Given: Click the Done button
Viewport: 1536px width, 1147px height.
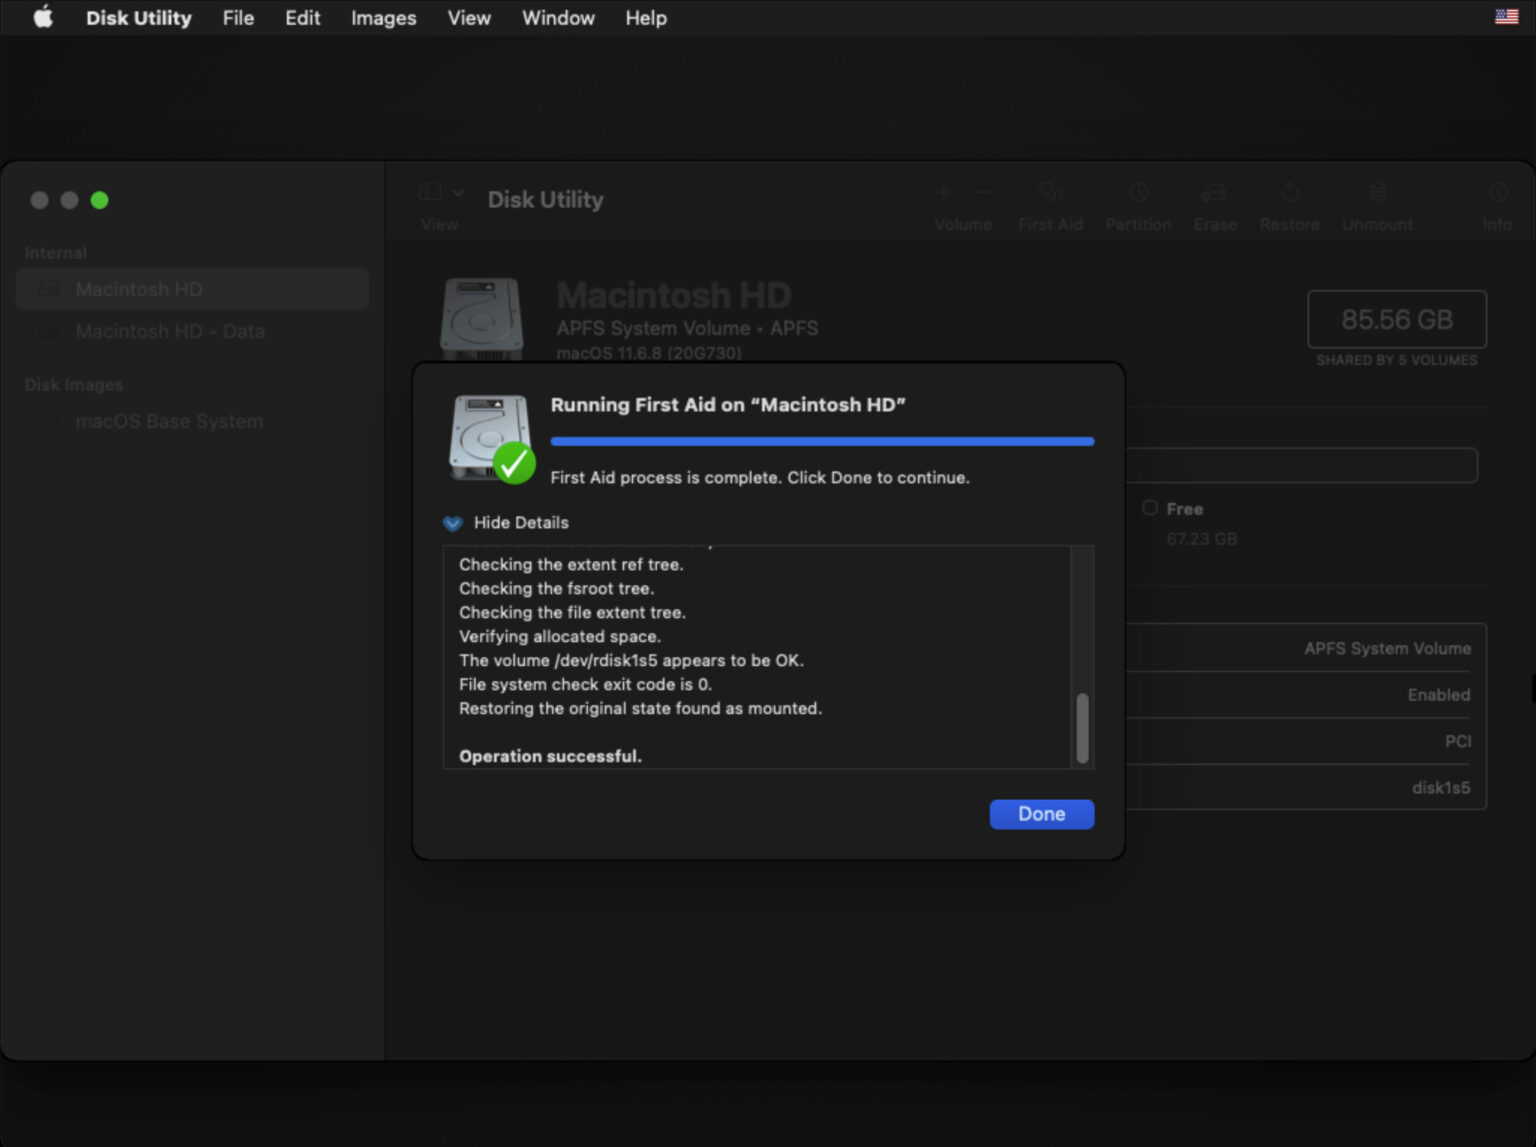Looking at the screenshot, I should pyautogui.click(x=1041, y=814).
